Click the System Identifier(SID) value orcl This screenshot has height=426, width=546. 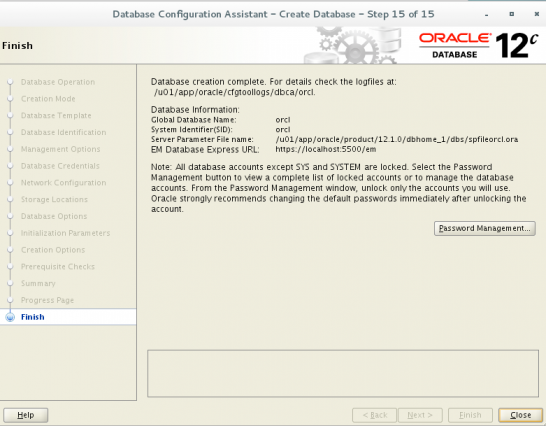283,130
